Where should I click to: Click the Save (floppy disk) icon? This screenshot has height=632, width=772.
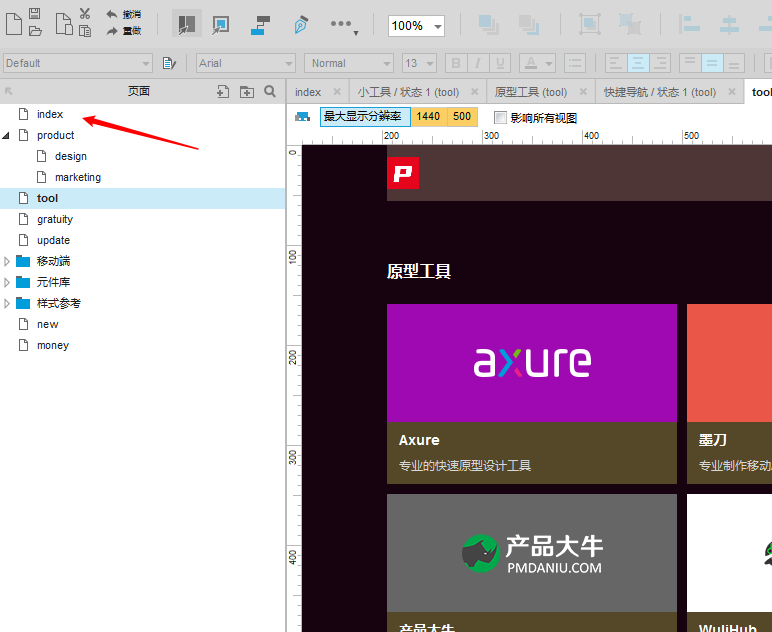tap(34, 13)
